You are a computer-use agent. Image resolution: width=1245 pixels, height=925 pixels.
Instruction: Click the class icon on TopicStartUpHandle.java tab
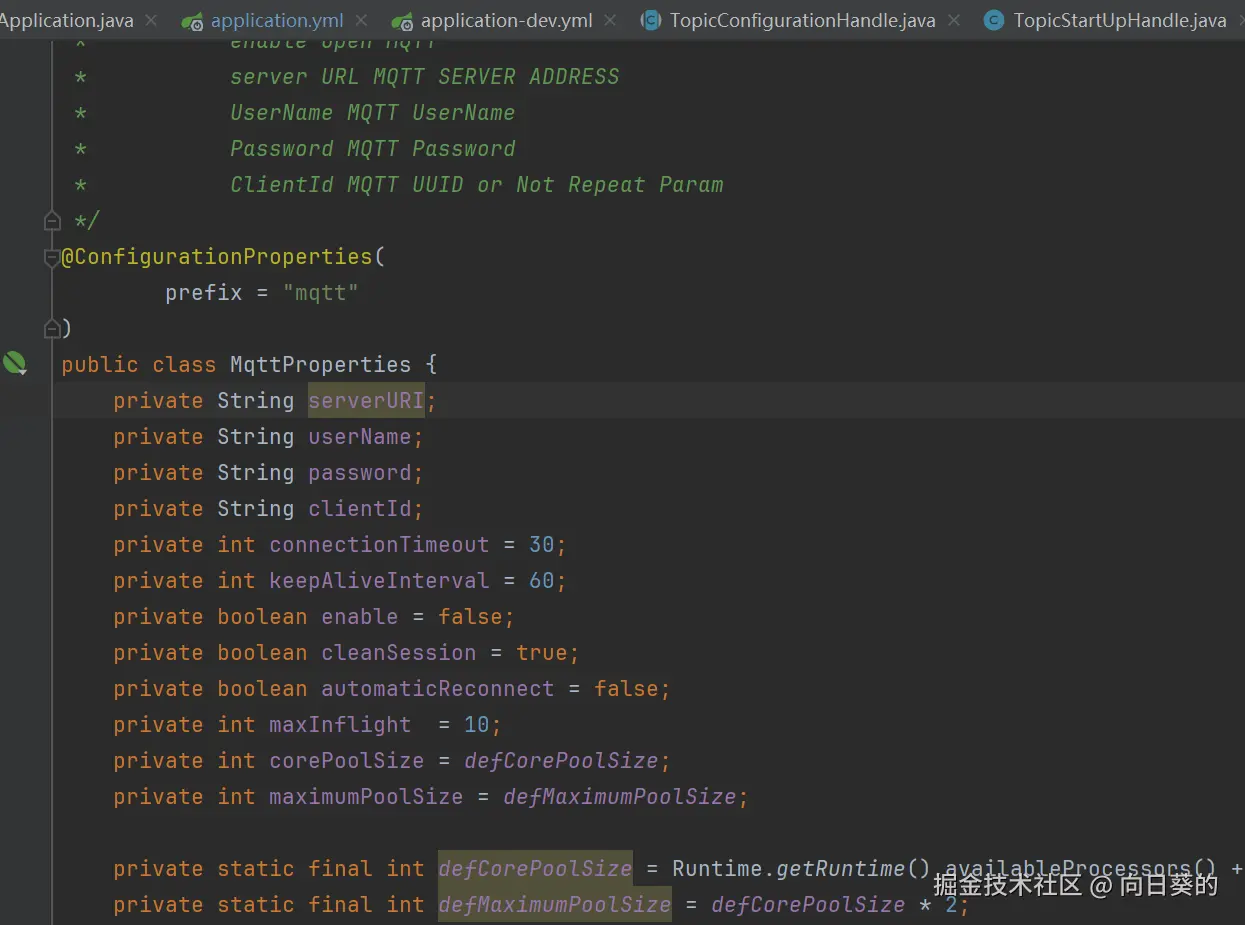pyautogui.click(x=994, y=20)
